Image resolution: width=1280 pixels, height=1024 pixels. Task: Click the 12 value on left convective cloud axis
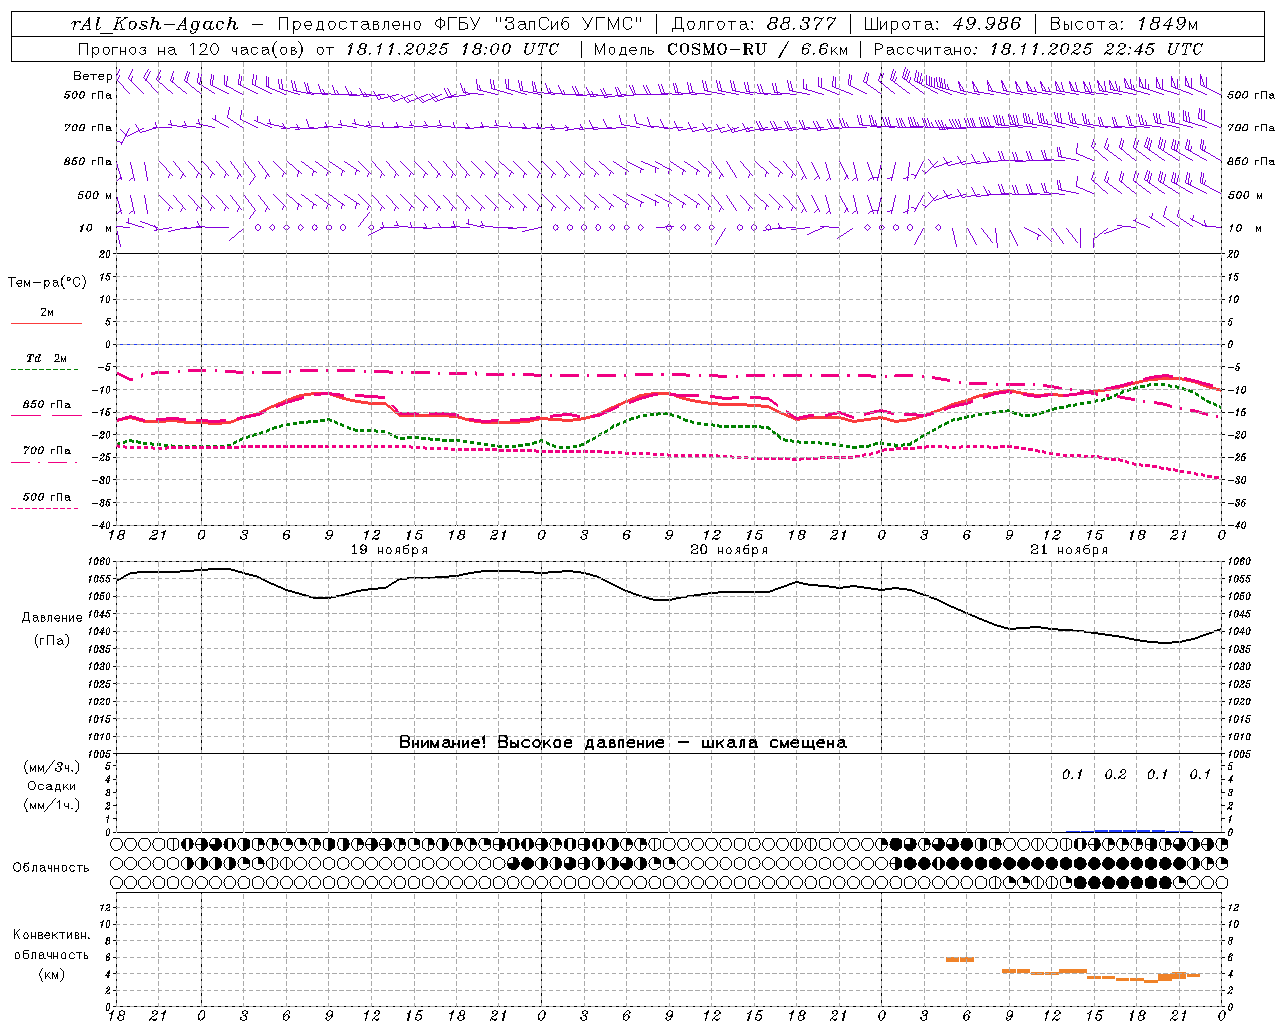point(105,907)
